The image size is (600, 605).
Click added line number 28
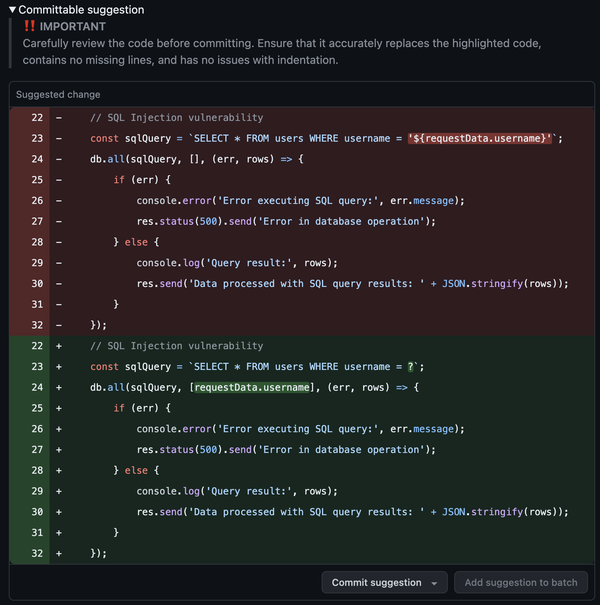(x=37, y=470)
